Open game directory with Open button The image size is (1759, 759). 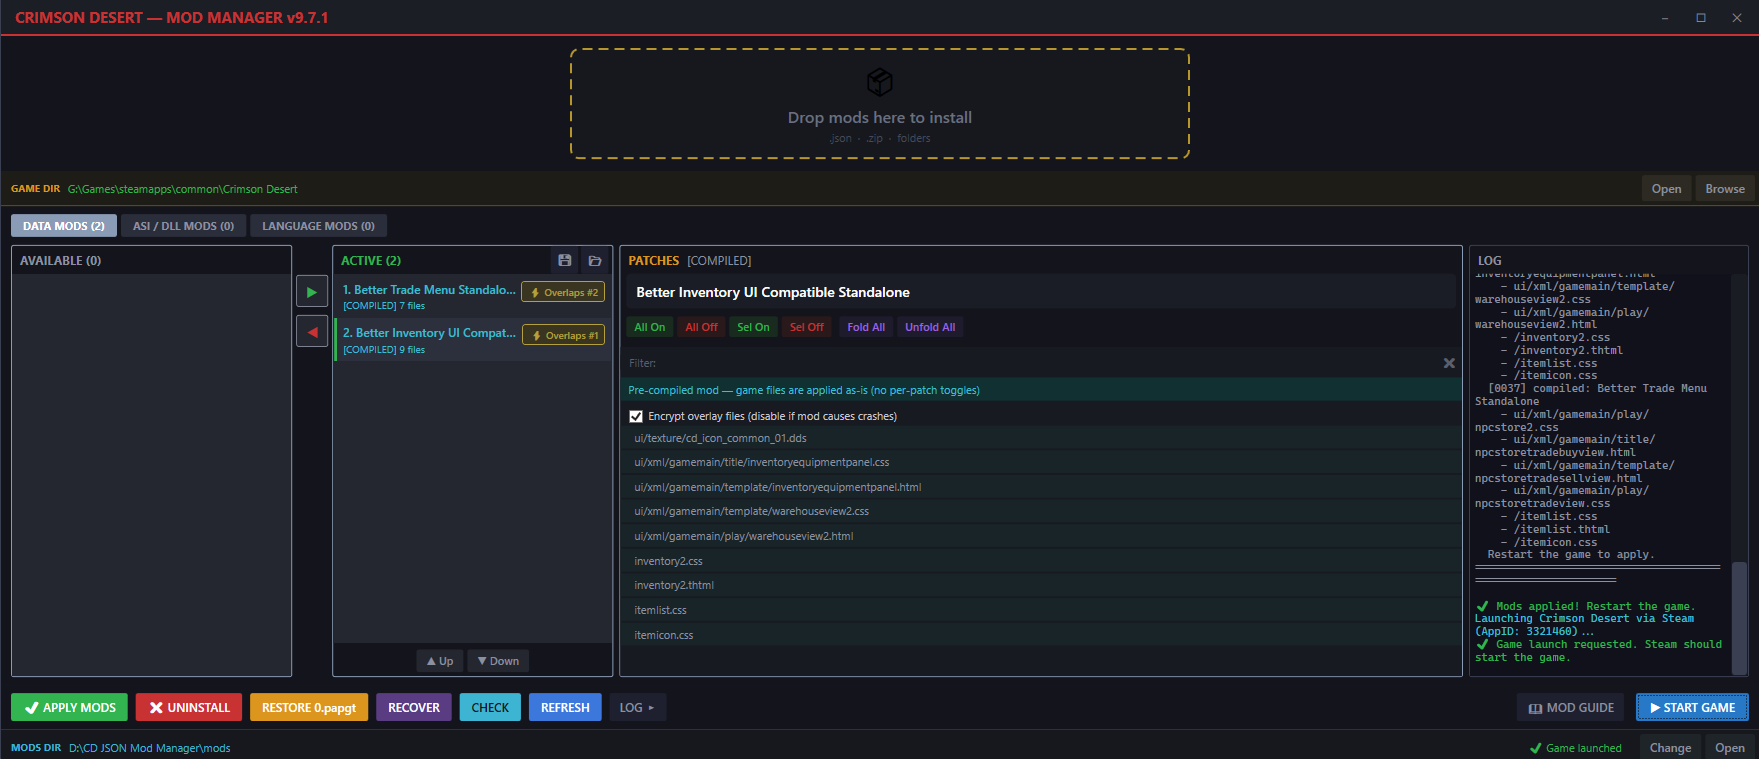tap(1666, 189)
